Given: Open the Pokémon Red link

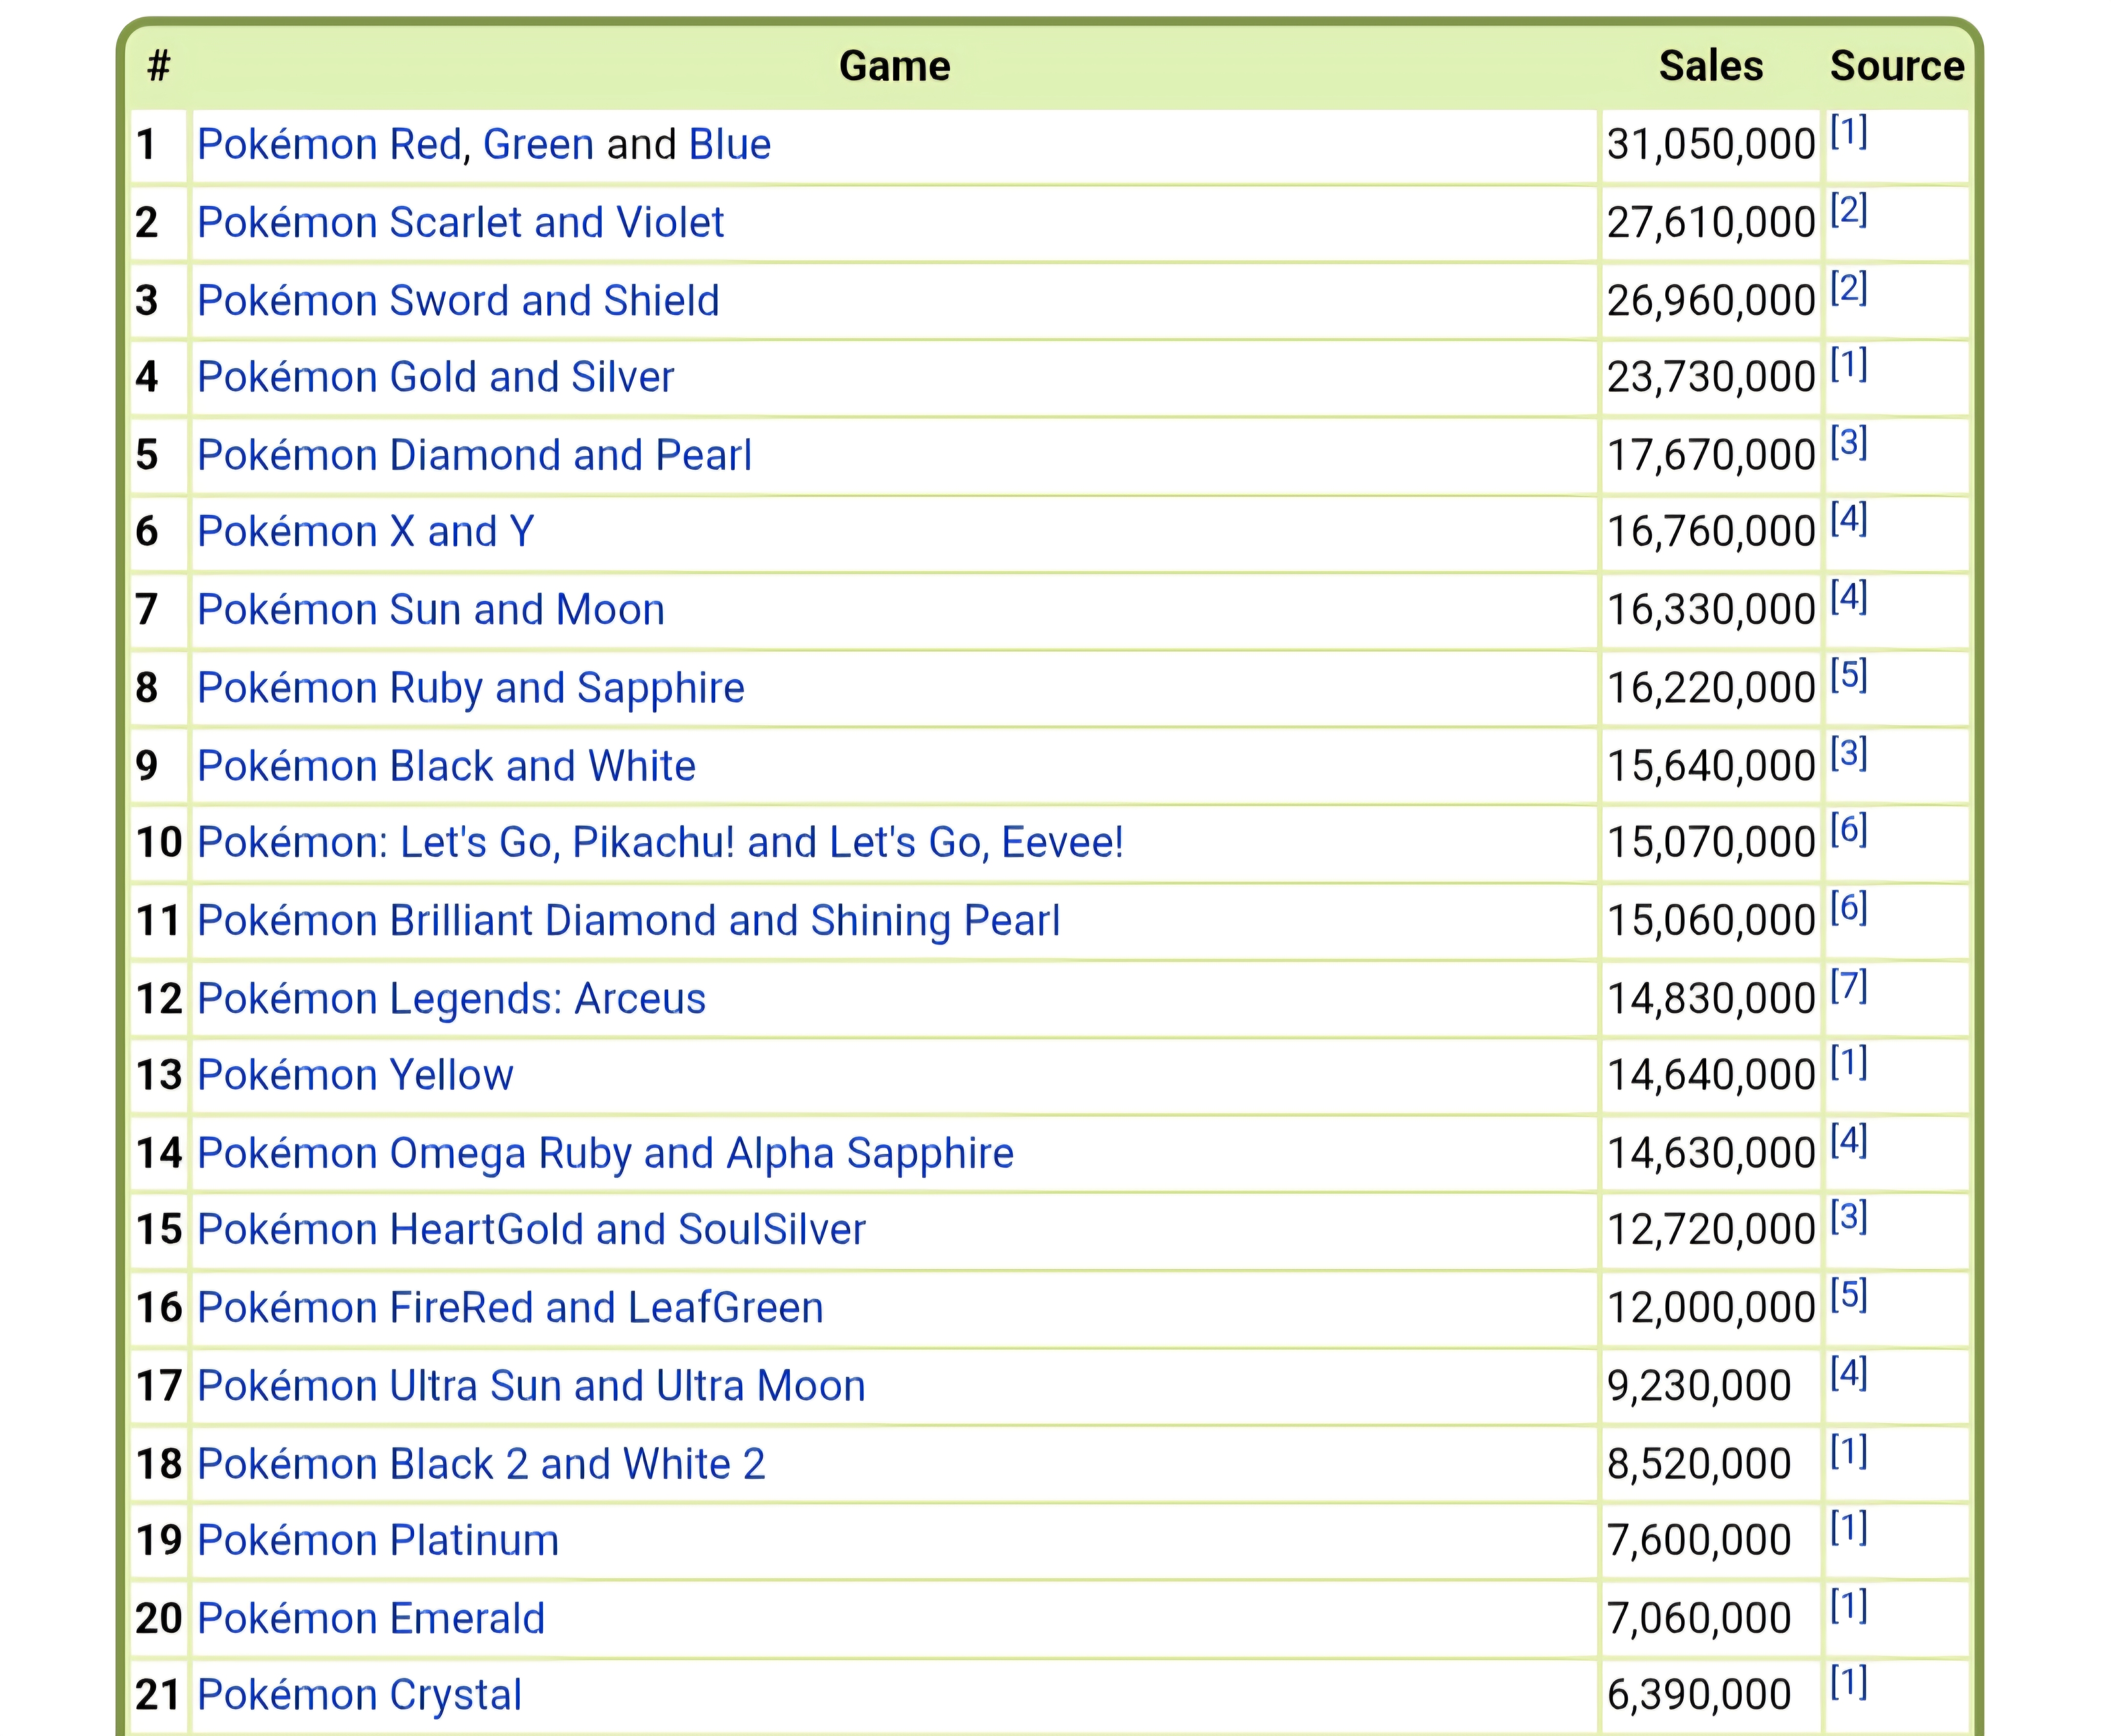Looking at the screenshot, I should 328,144.
